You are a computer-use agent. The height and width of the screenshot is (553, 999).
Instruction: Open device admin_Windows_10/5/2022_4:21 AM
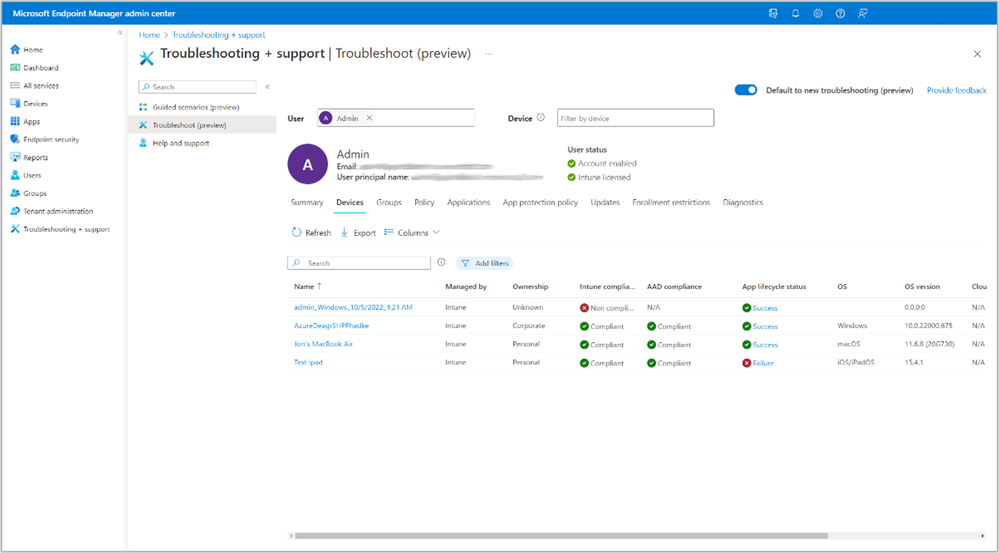[353, 307]
